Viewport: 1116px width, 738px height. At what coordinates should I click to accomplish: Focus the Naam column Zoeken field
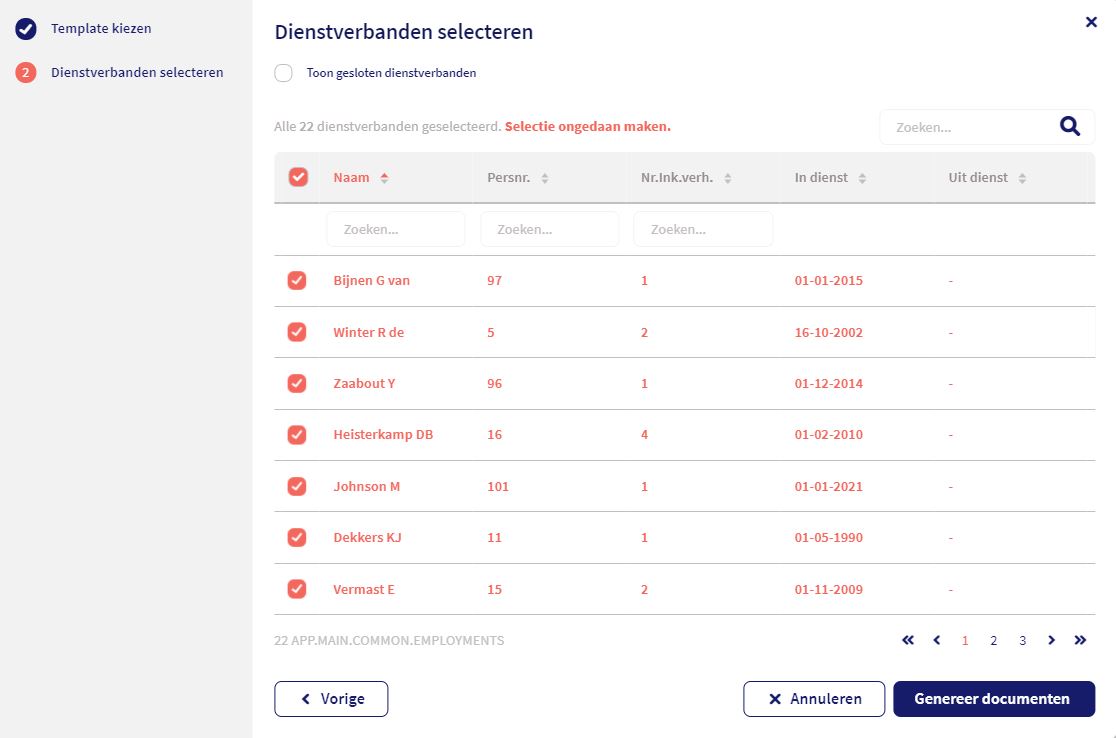pos(395,229)
